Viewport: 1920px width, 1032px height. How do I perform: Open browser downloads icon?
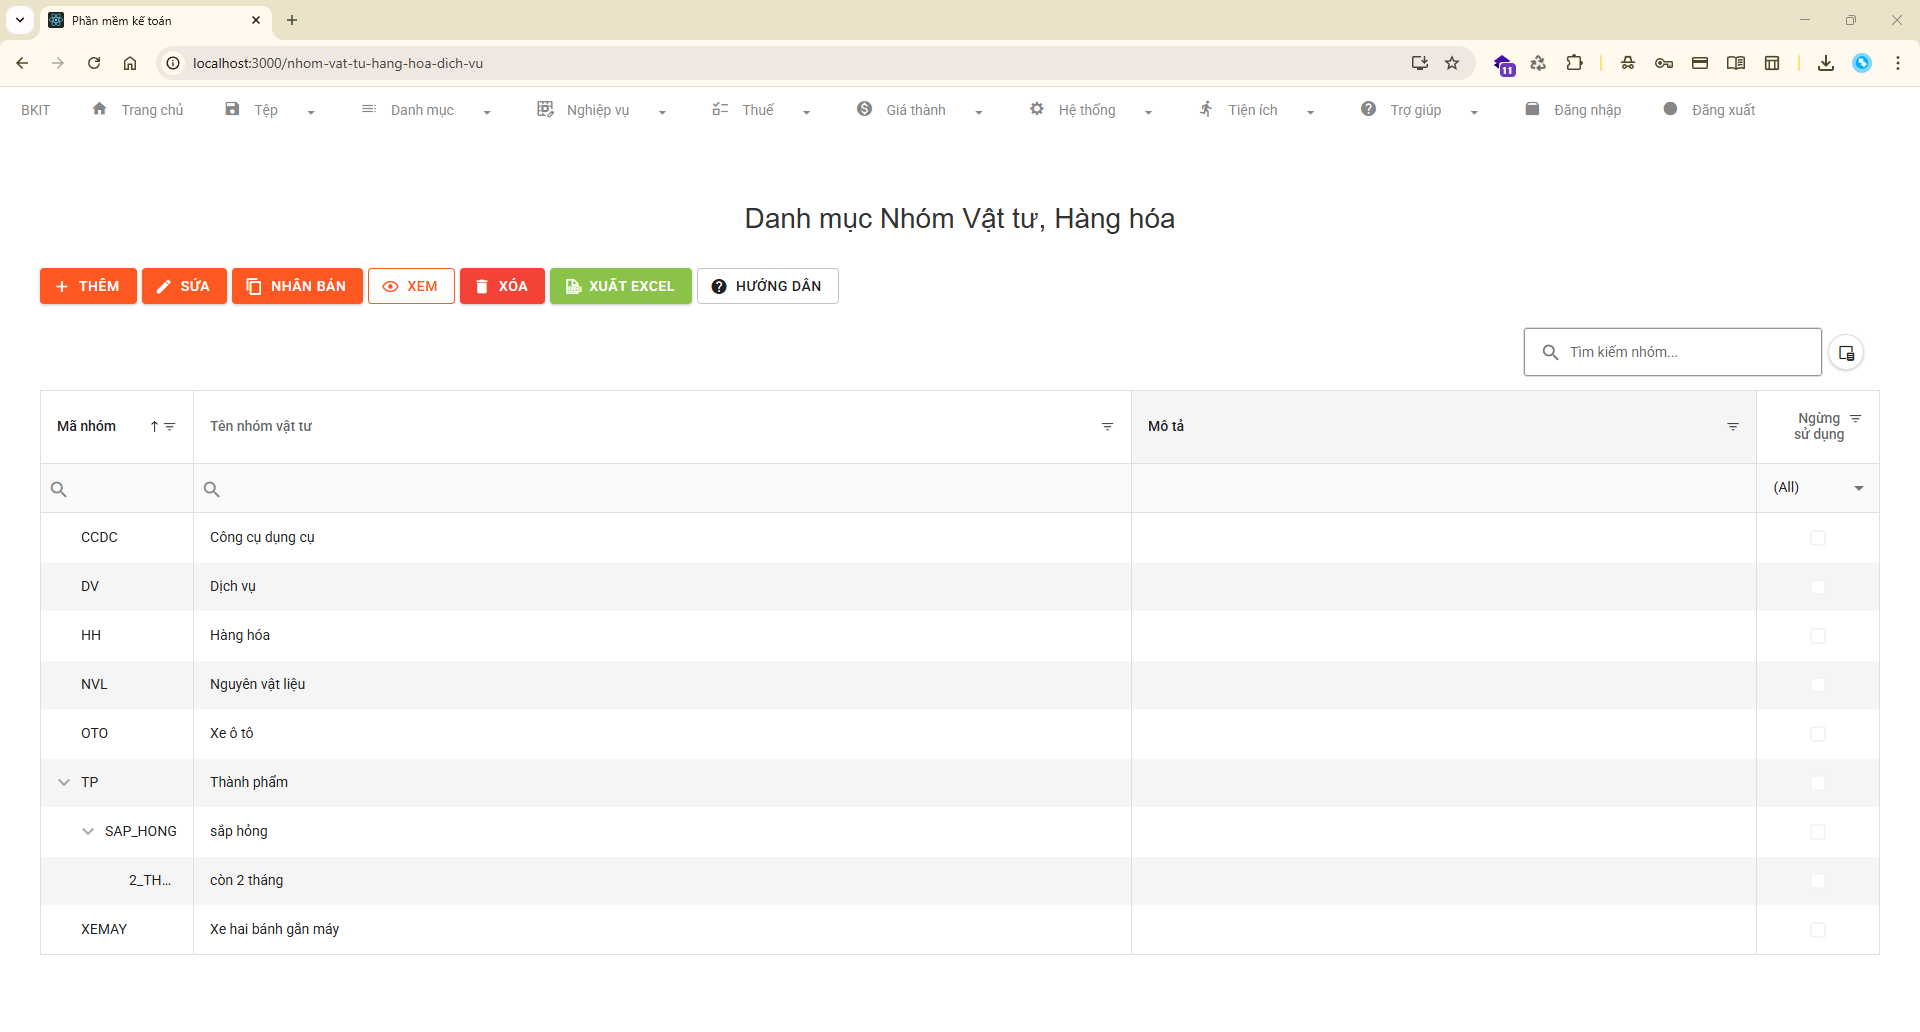click(1826, 63)
